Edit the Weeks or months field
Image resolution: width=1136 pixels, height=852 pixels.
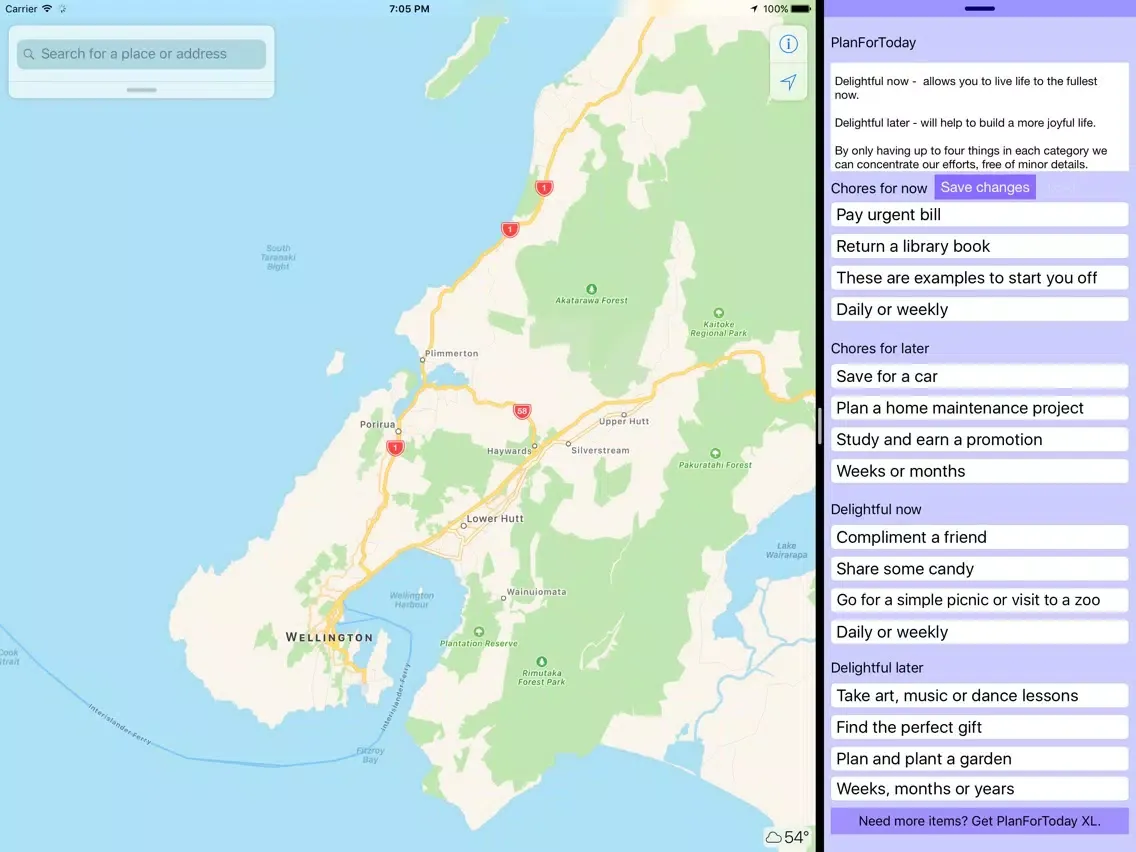click(980, 471)
